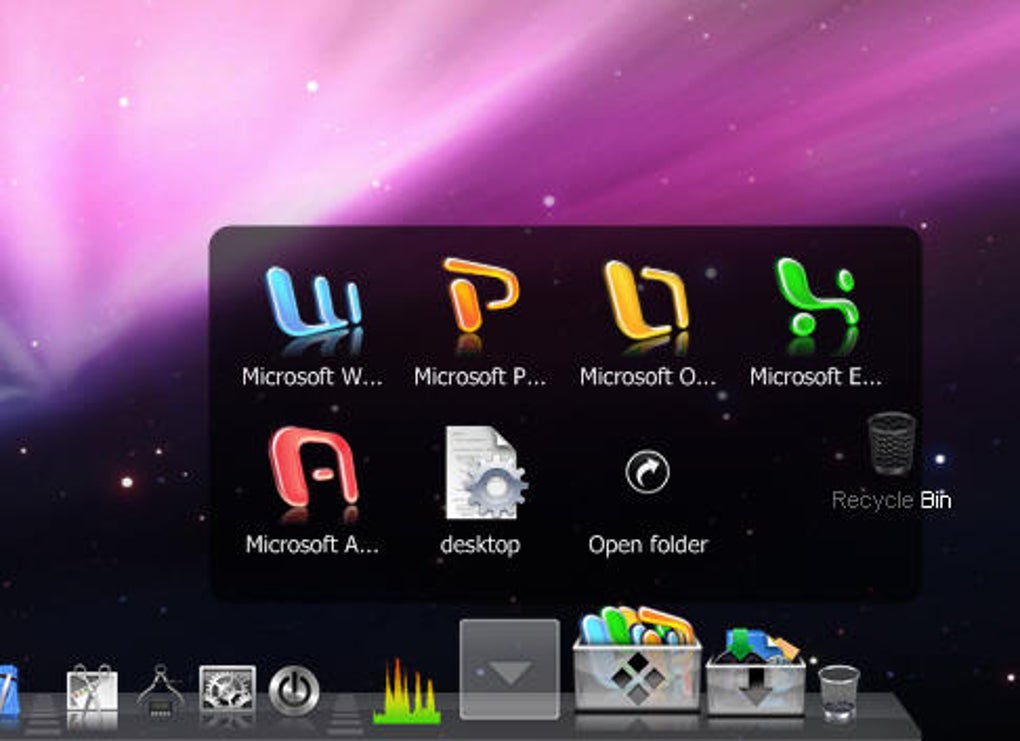Viewport: 1020px width, 741px height.
Task: Click the Open folder arrow
Action: pos(647,472)
